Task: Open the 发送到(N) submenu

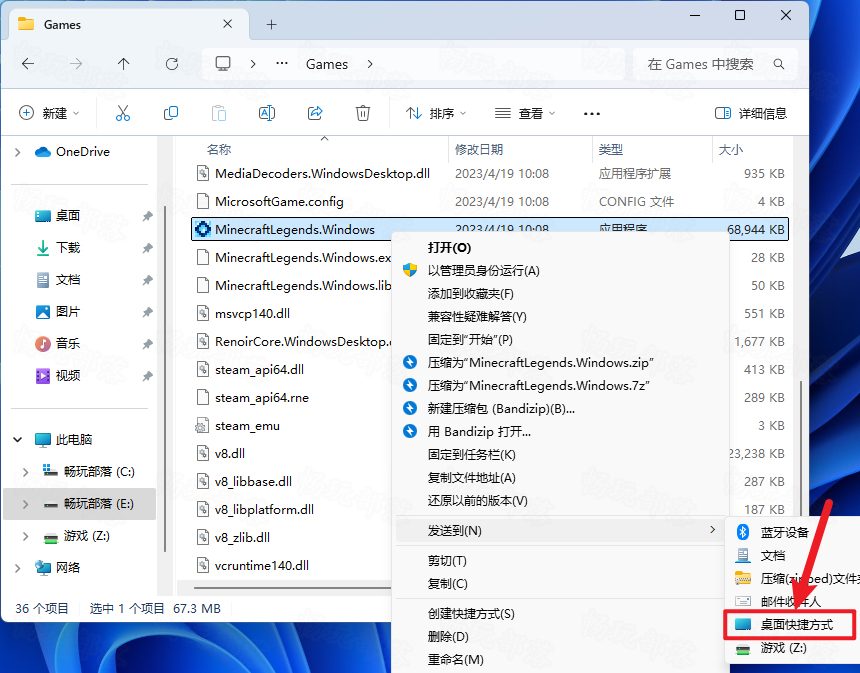Action: click(561, 530)
